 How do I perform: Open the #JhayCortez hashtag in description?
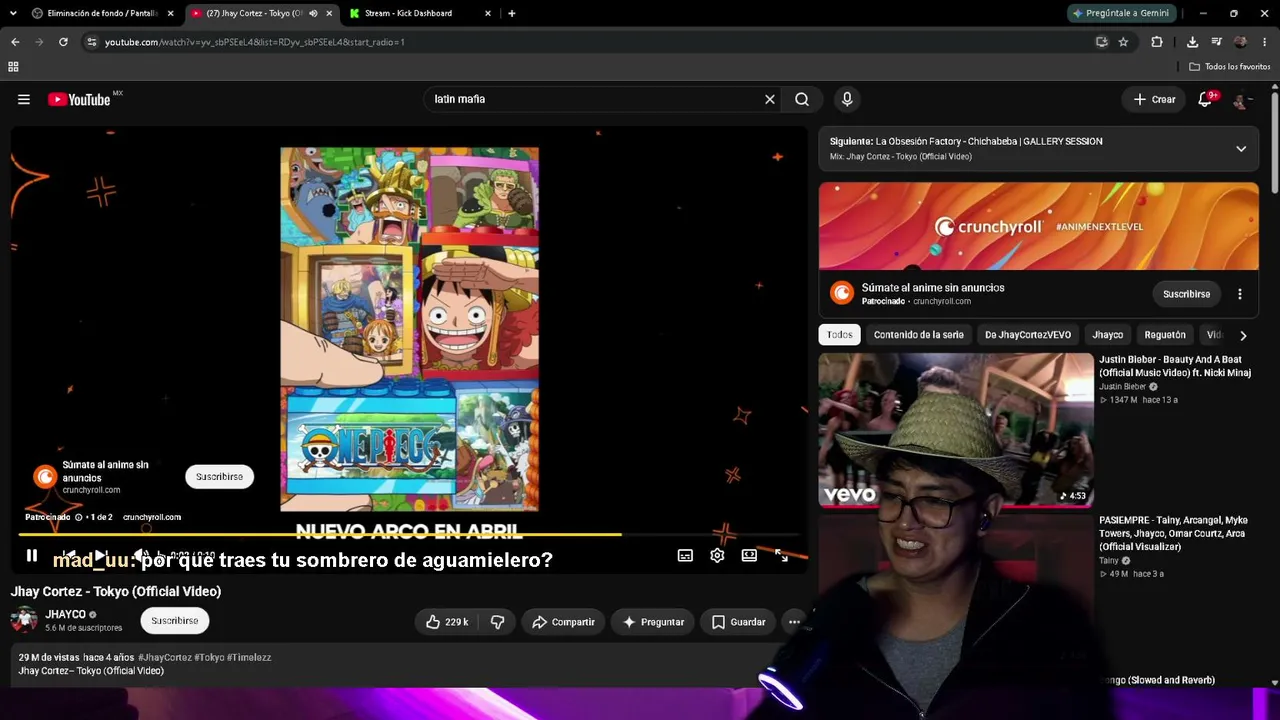pyautogui.click(x=164, y=658)
